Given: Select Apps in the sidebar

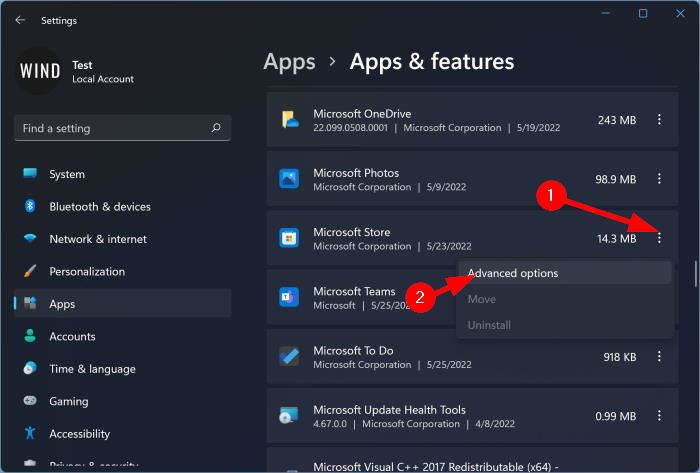Looking at the screenshot, I should (123, 303).
